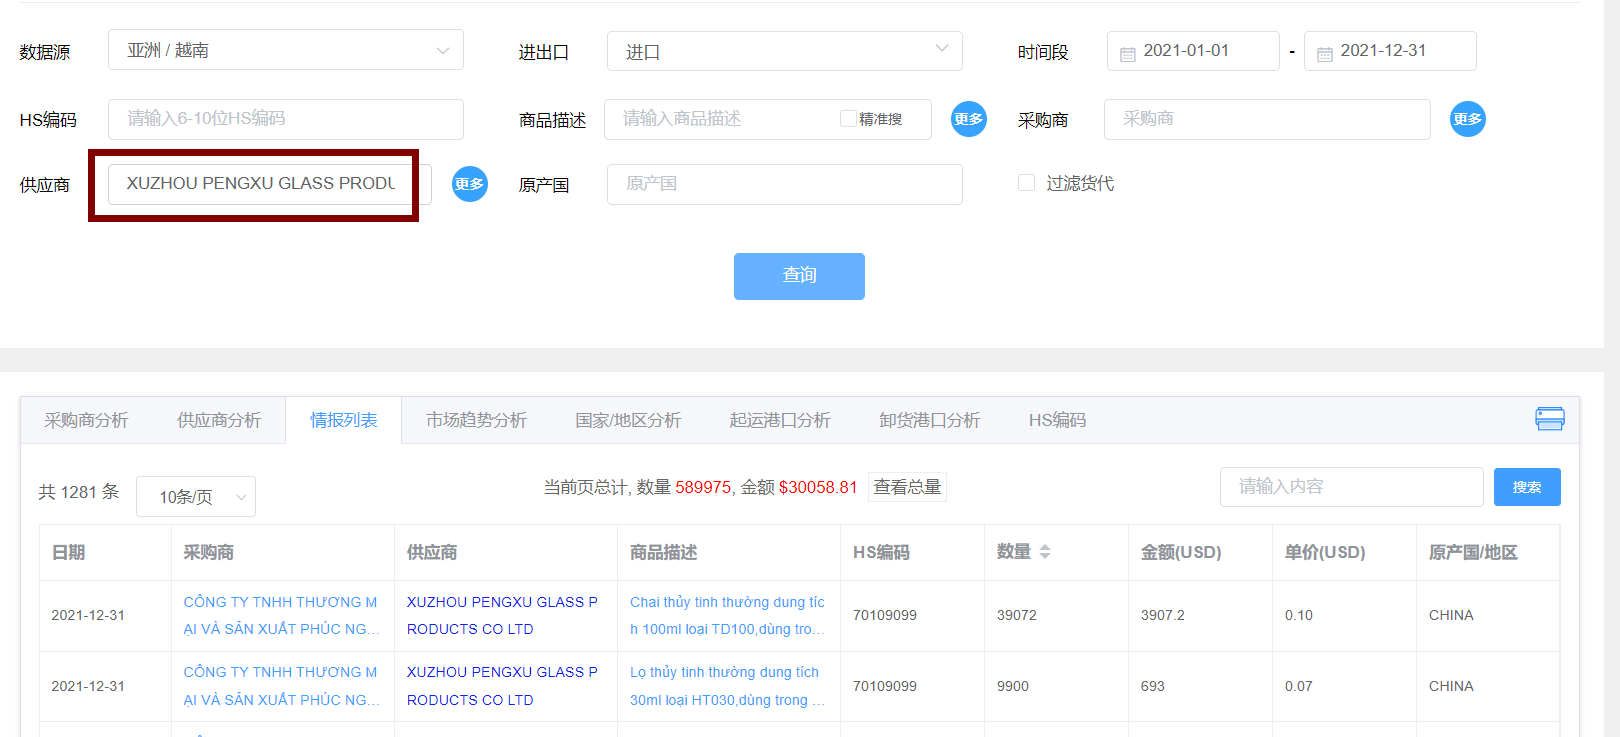Open the HS编码 tab

pyautogui.click(x=1058, y=420)
